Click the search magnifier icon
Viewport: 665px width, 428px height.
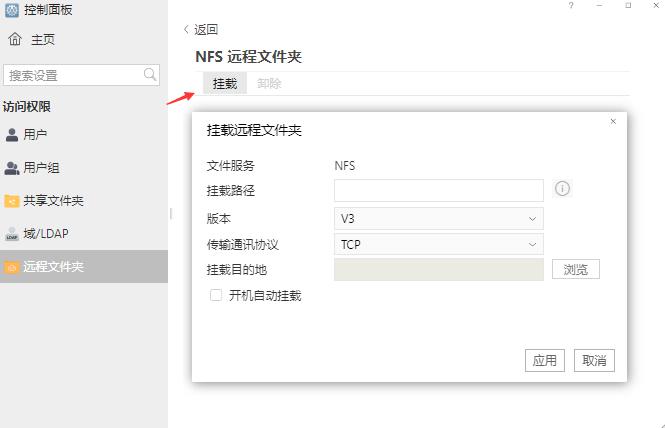click(x=150, y=75)
